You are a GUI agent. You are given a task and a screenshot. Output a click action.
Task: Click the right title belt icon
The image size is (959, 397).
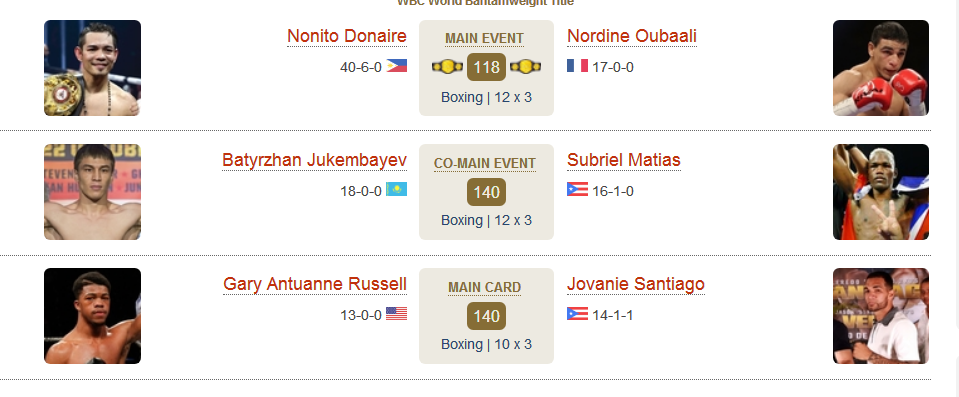pos(525,66)
